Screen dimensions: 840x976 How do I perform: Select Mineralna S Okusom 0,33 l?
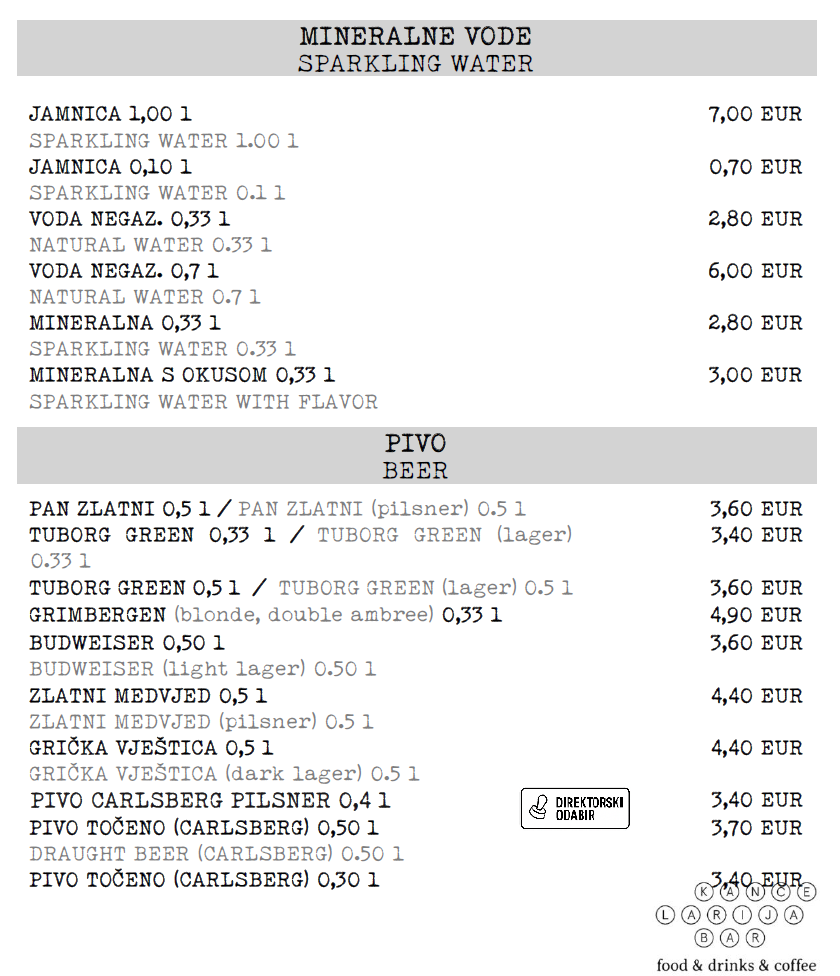(182, 375)
